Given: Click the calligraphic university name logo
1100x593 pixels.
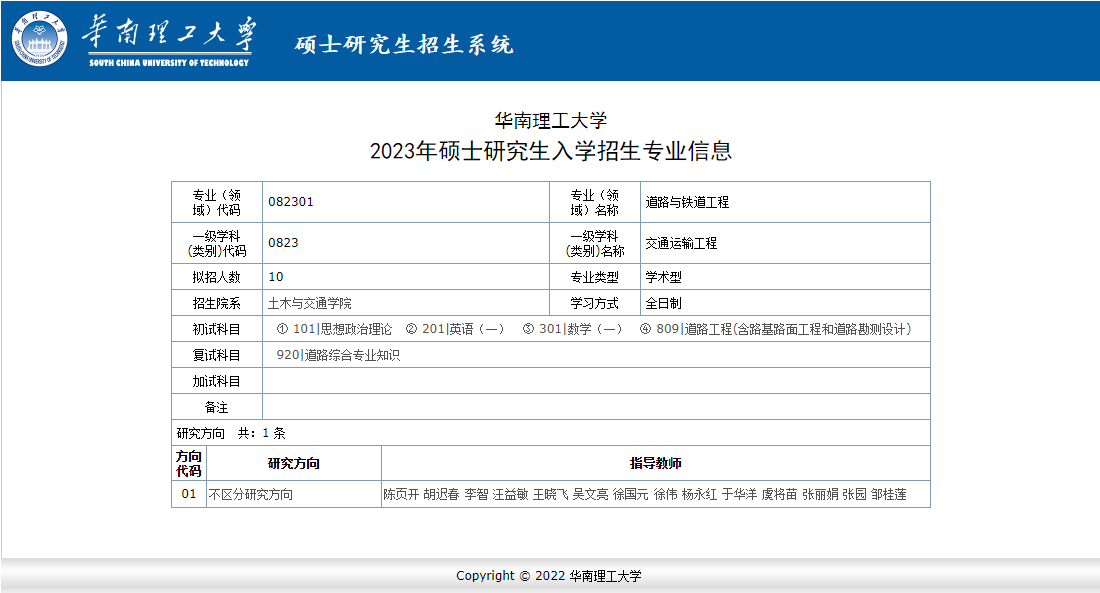Looking at the screenshot, I should pos(169,41).
